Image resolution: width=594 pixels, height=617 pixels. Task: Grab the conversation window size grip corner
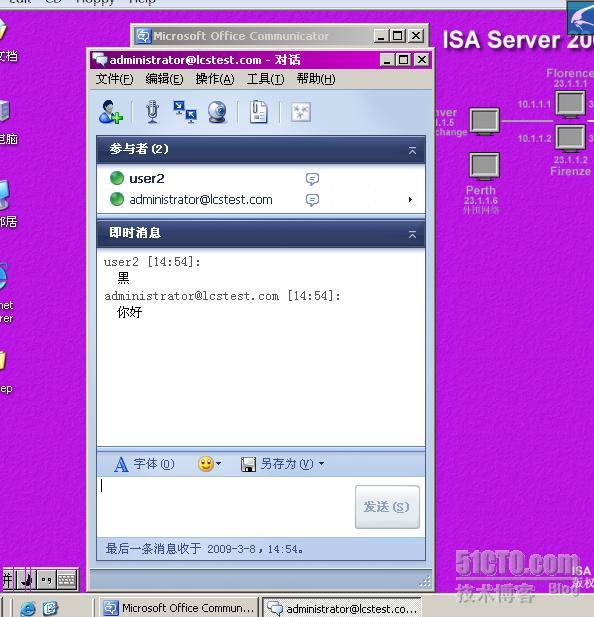tap(425, 581)
